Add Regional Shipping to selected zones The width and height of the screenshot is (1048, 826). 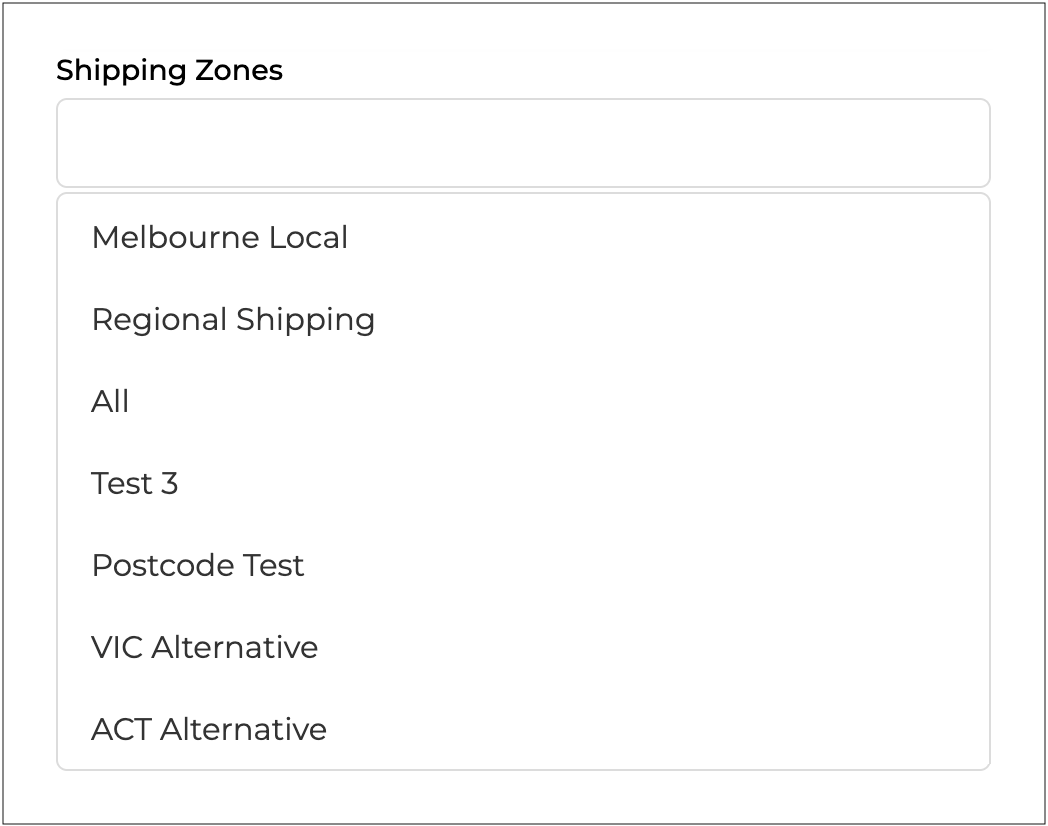pos(233,320)
